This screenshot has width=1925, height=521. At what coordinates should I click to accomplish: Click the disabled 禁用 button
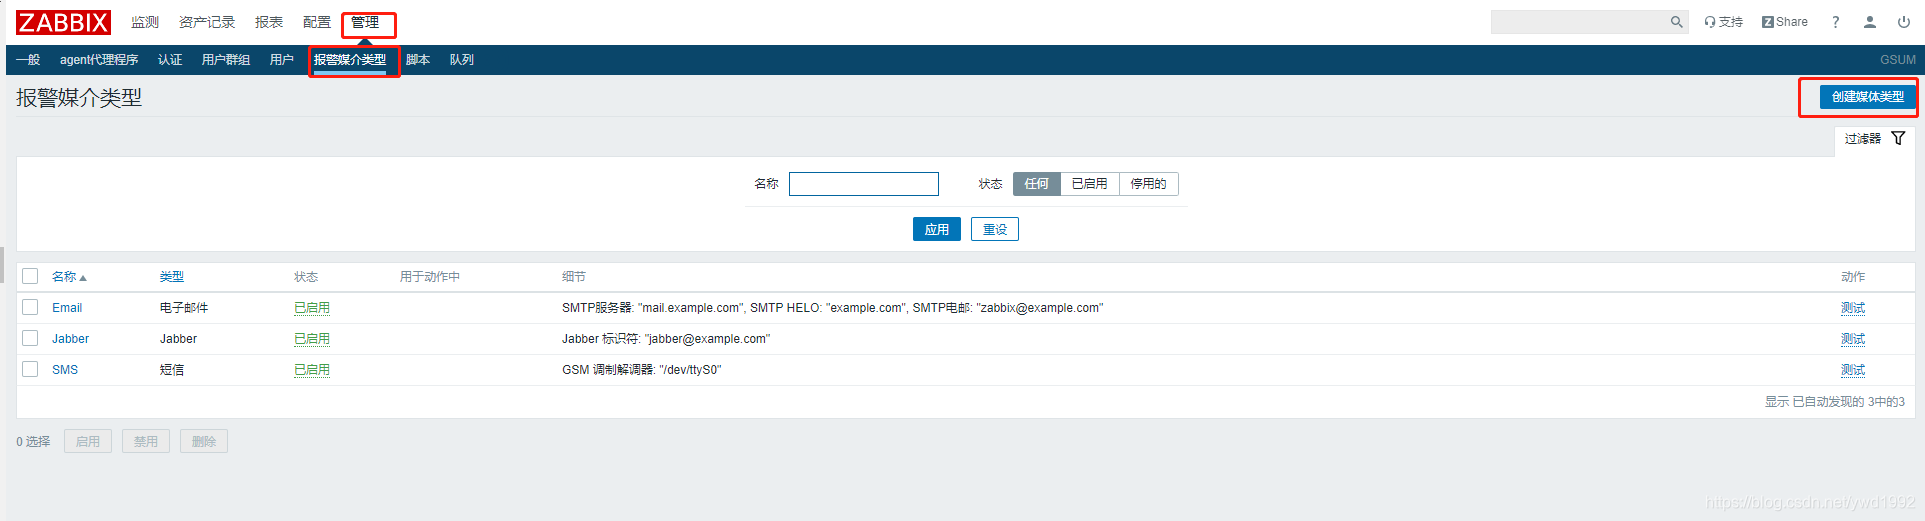coord(146,441)
